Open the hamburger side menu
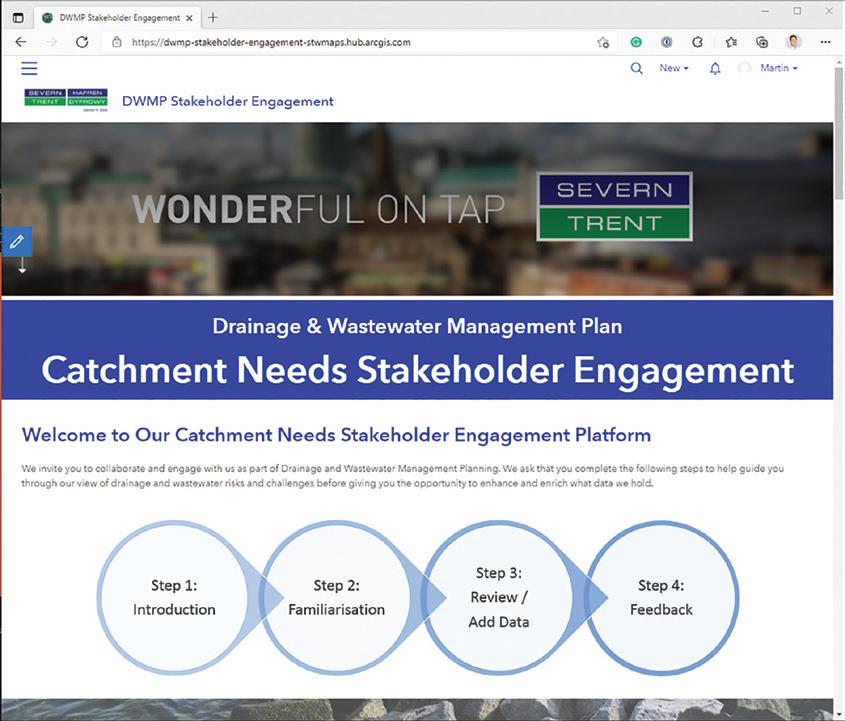The width and height of the screenshot is (845, 721). [x=29, y=68]
